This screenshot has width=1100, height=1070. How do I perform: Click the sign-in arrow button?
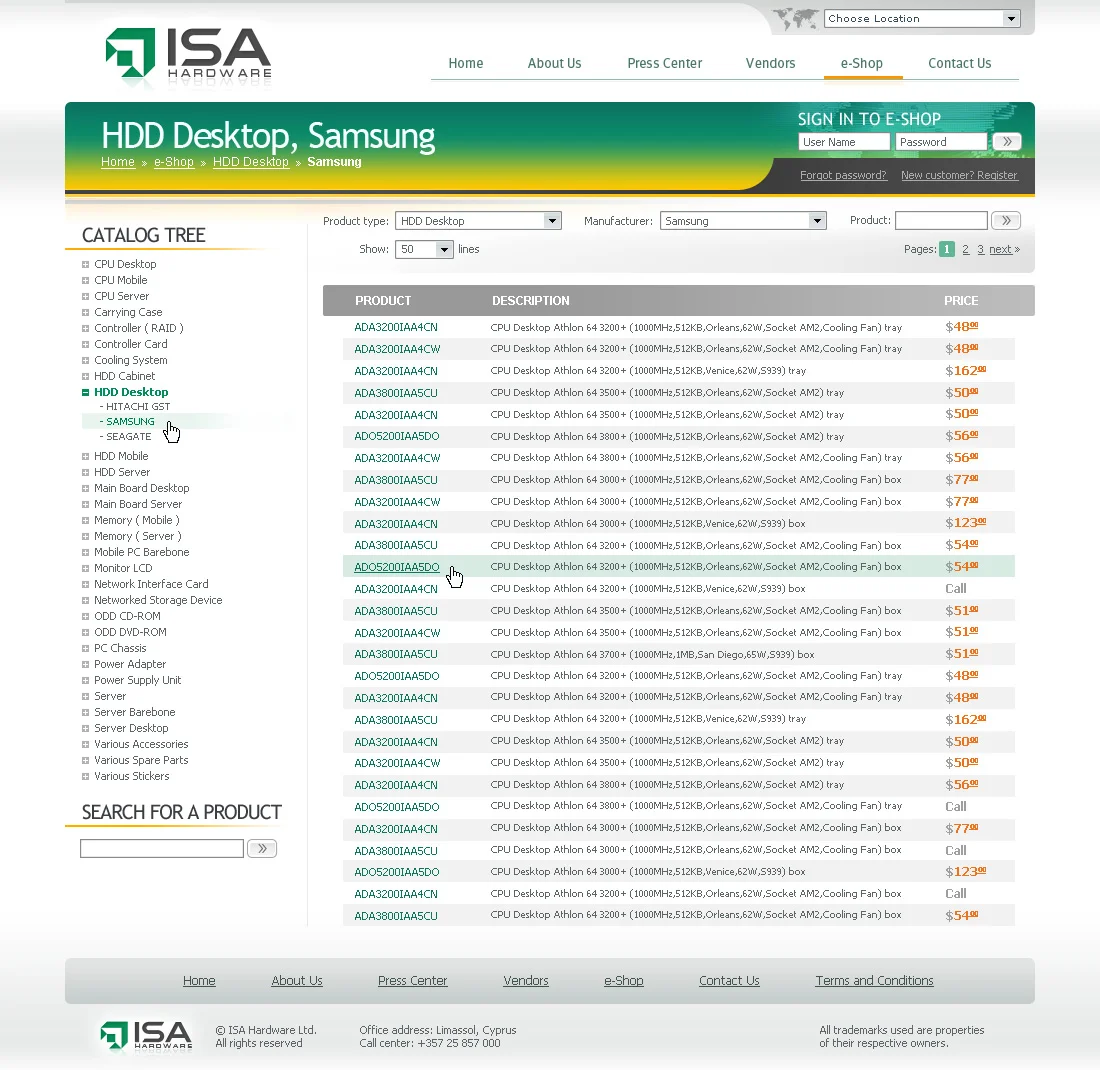pos(1007,142)
